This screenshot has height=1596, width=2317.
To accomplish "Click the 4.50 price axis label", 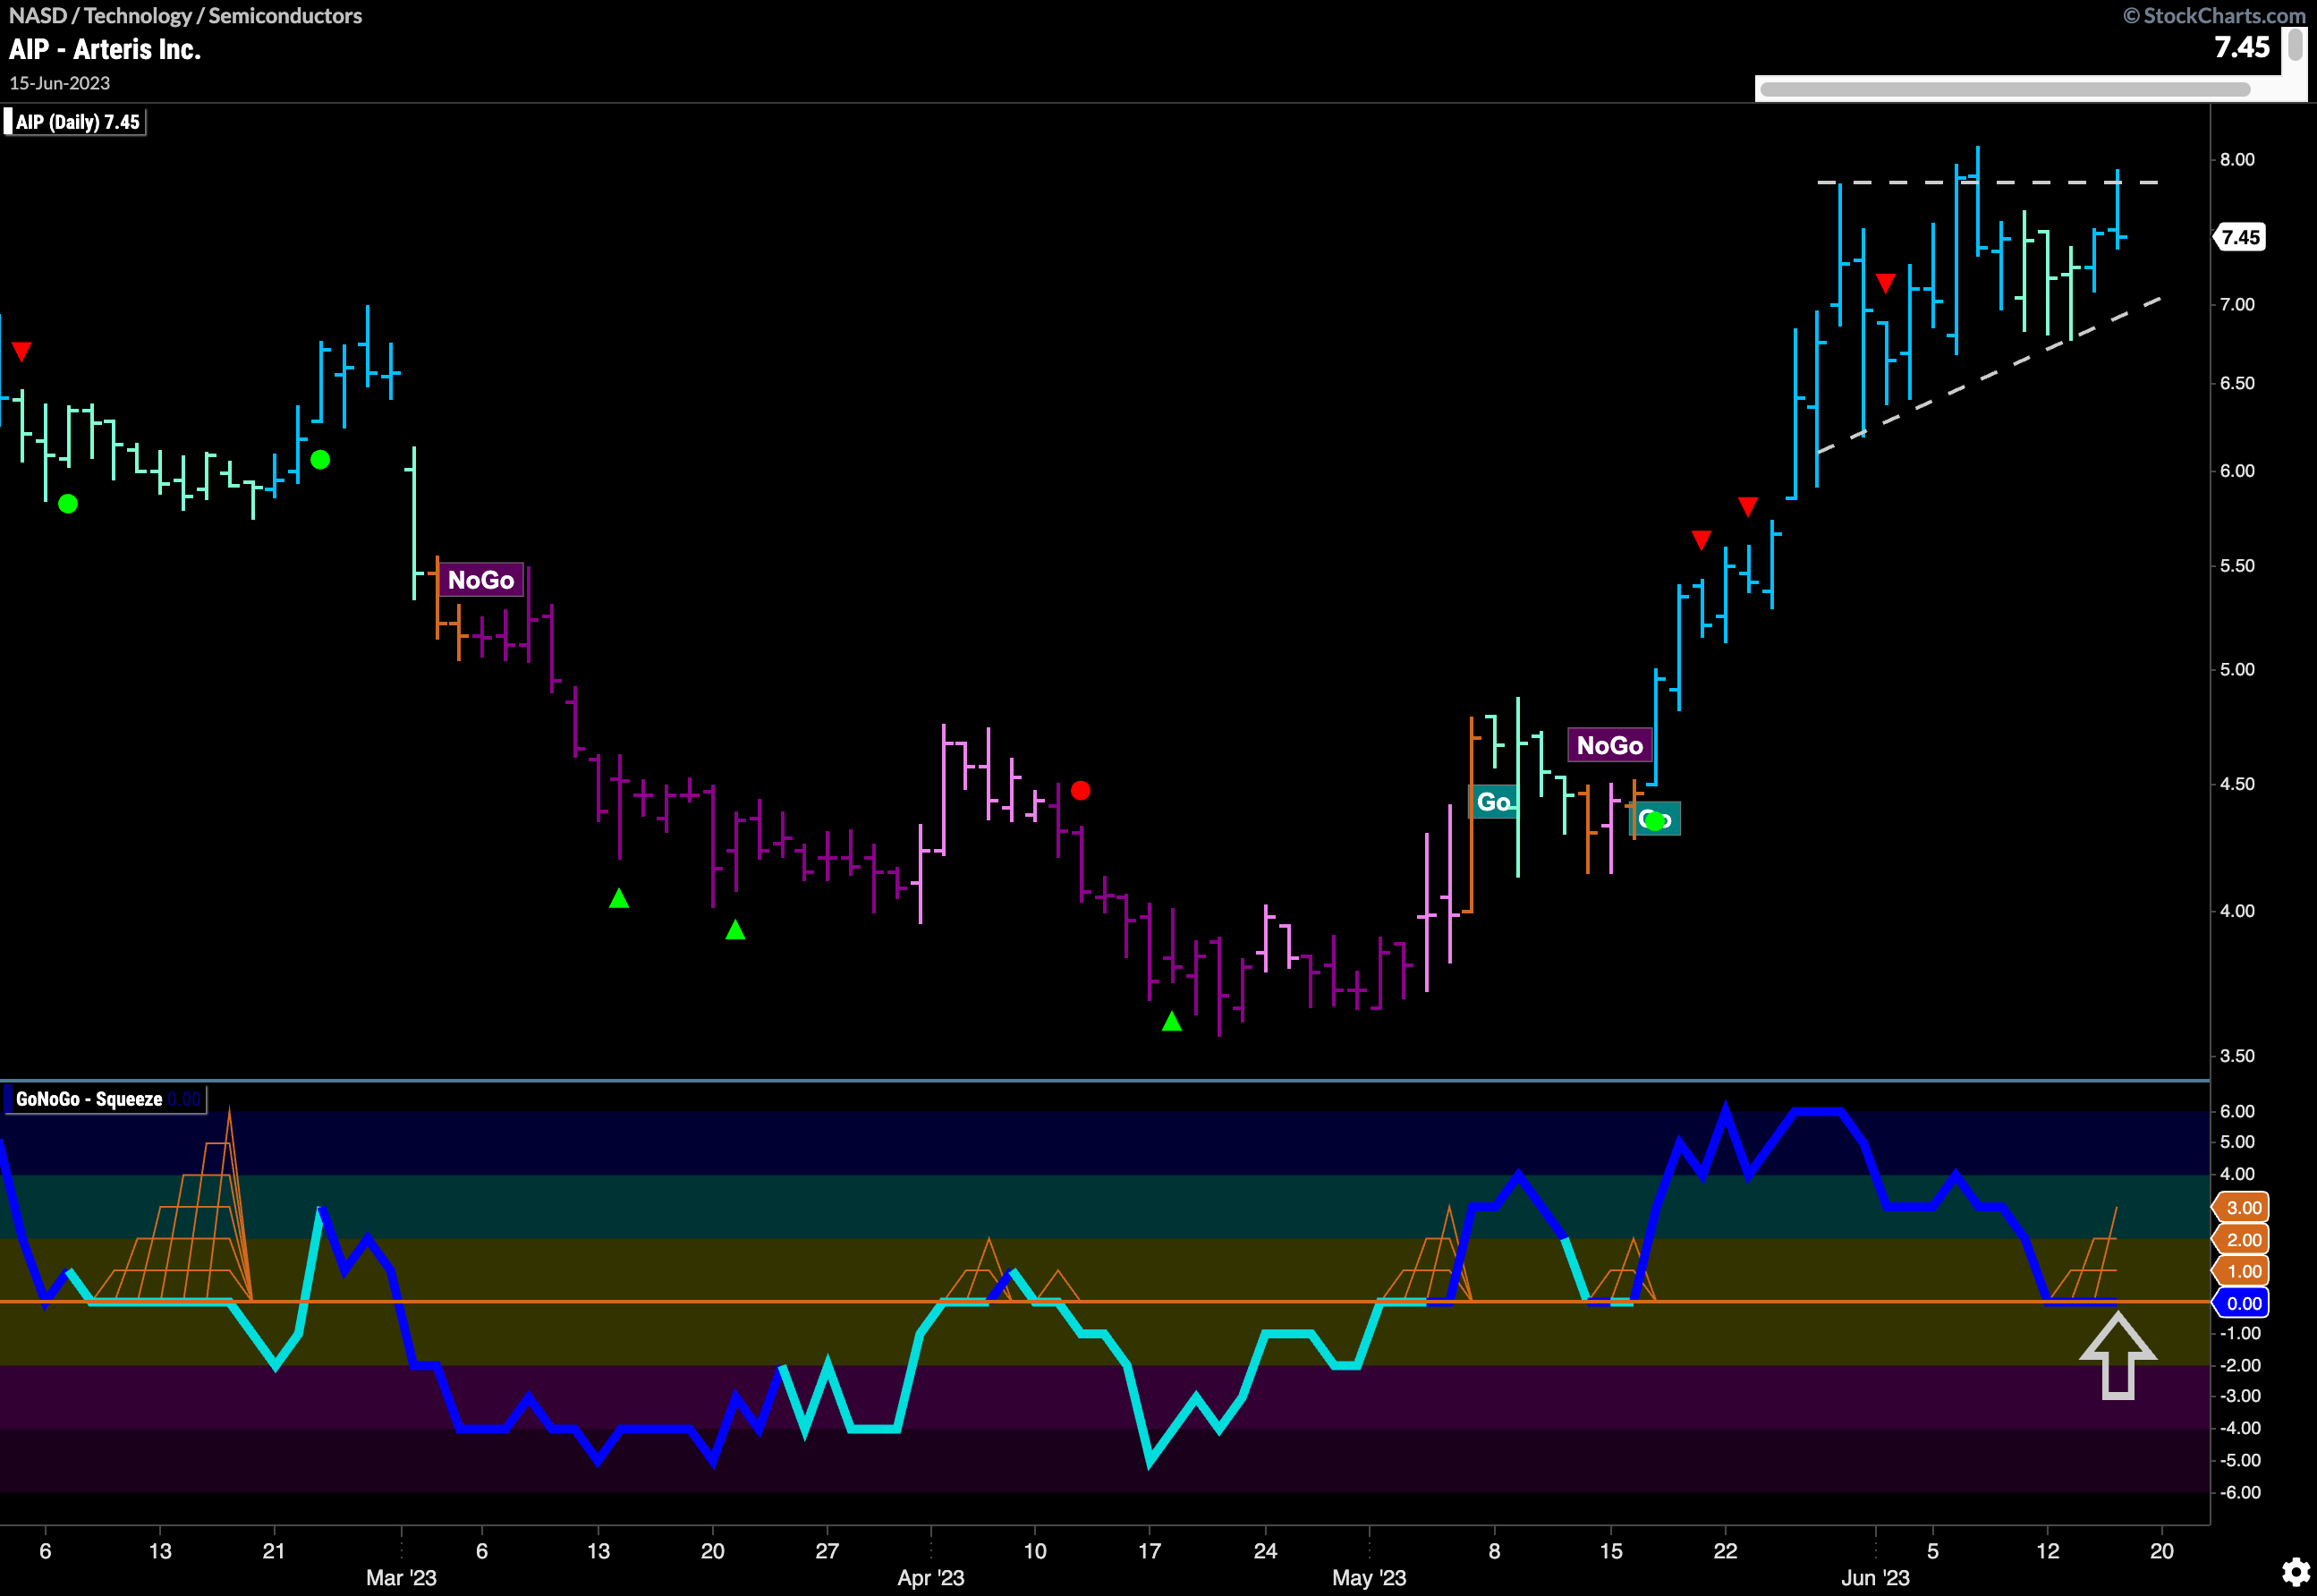I will click(x=2237, y=784).
